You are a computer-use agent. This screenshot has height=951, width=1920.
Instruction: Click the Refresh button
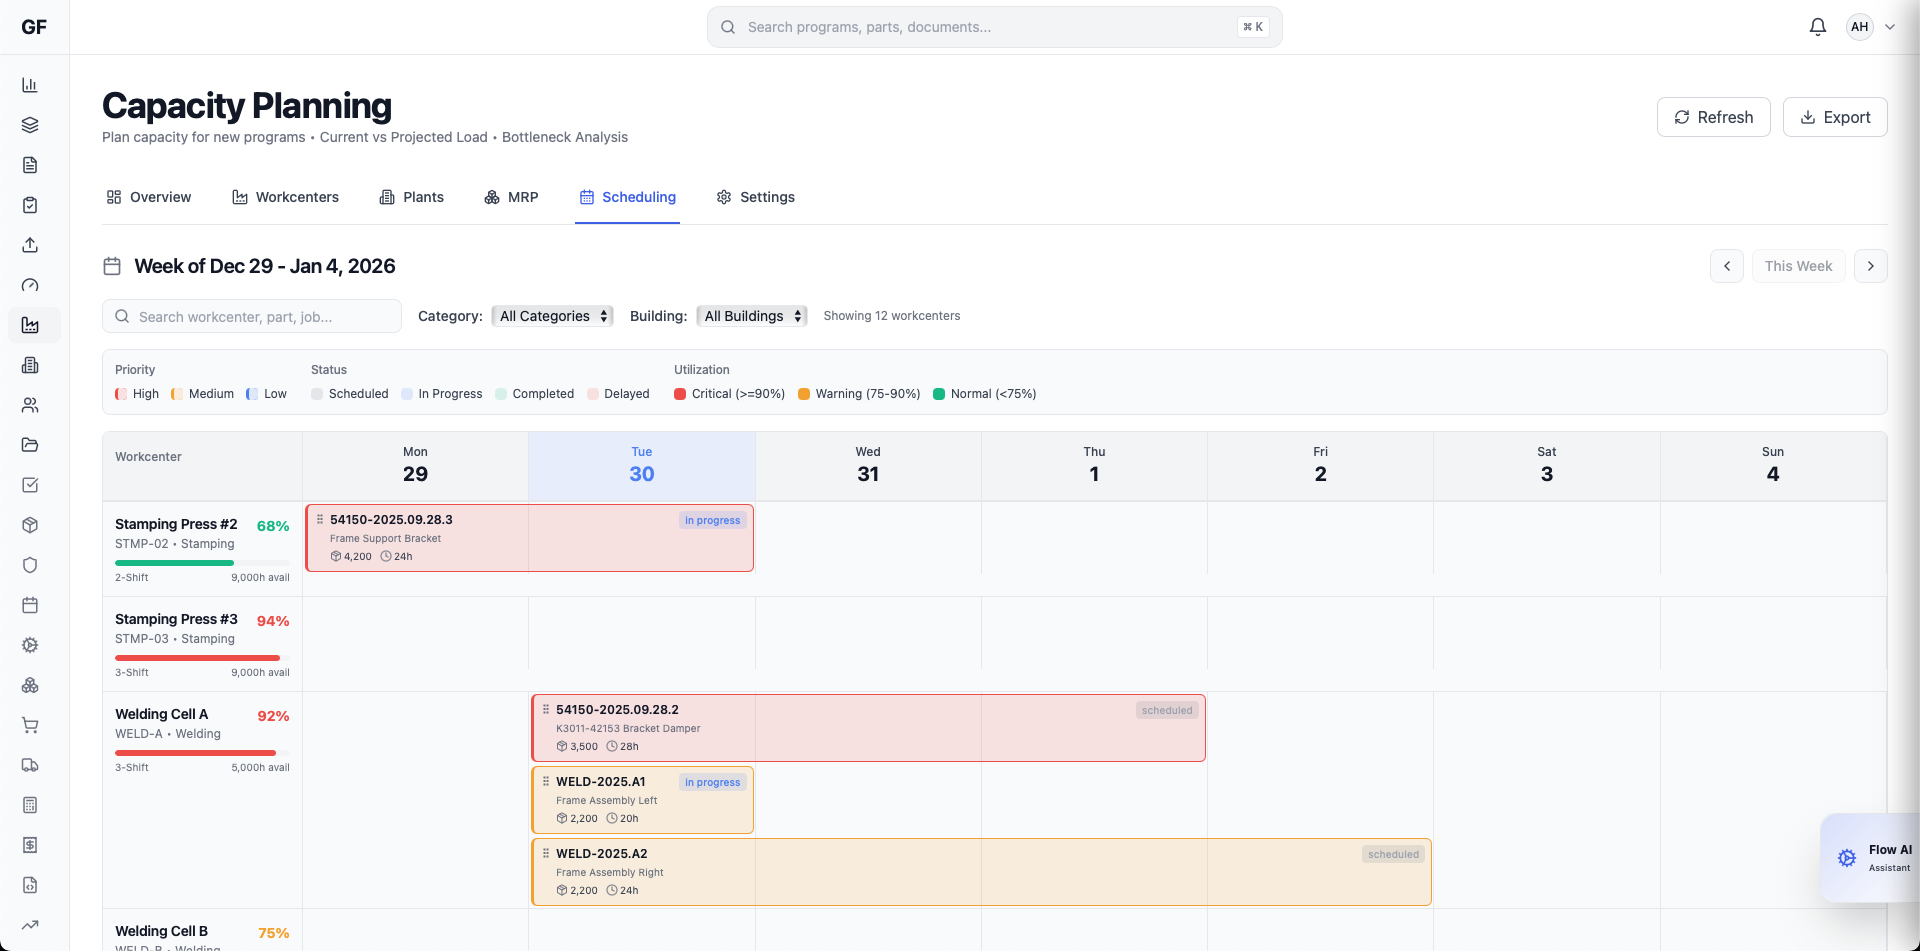(x=1713, y=117)
